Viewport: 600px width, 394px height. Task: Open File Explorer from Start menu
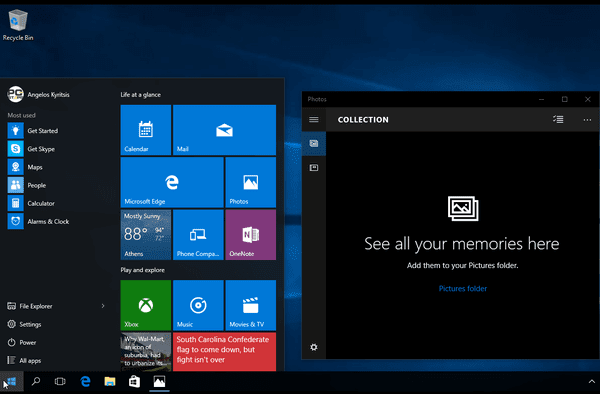30,306
